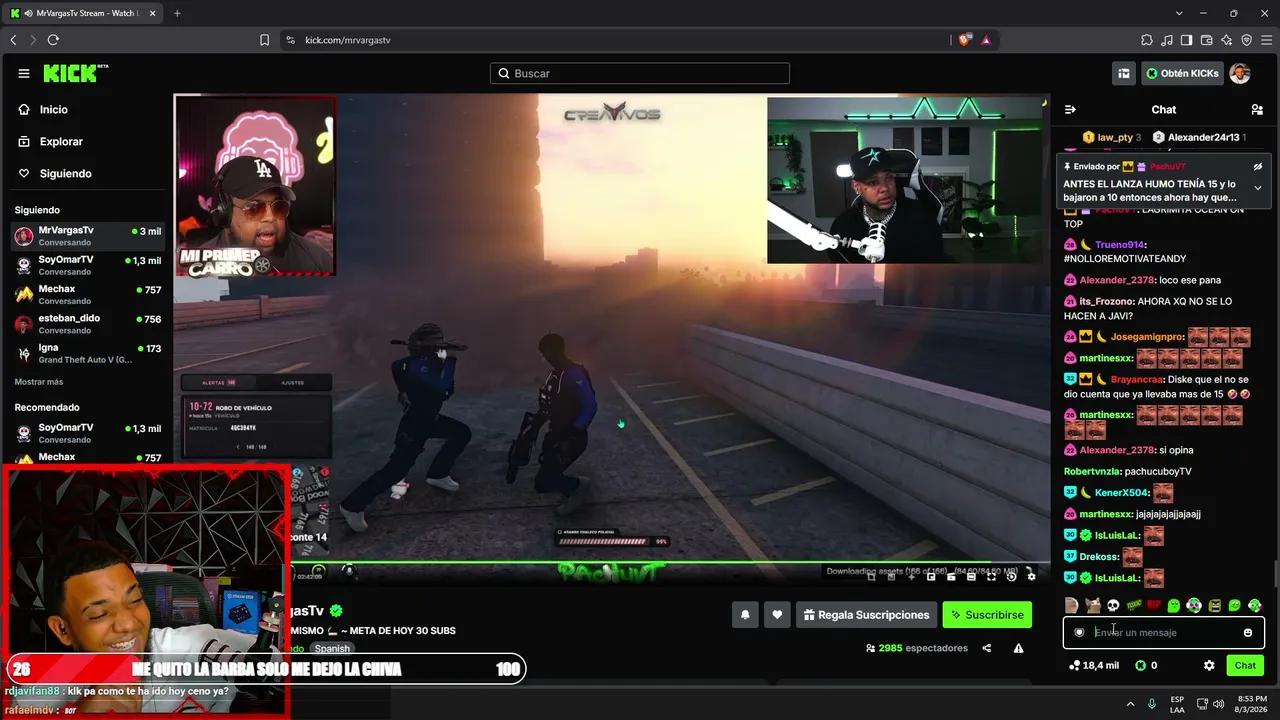The image size is (1280, 720).
Task: Show the browser sidebar panel
Action: 1186,40
